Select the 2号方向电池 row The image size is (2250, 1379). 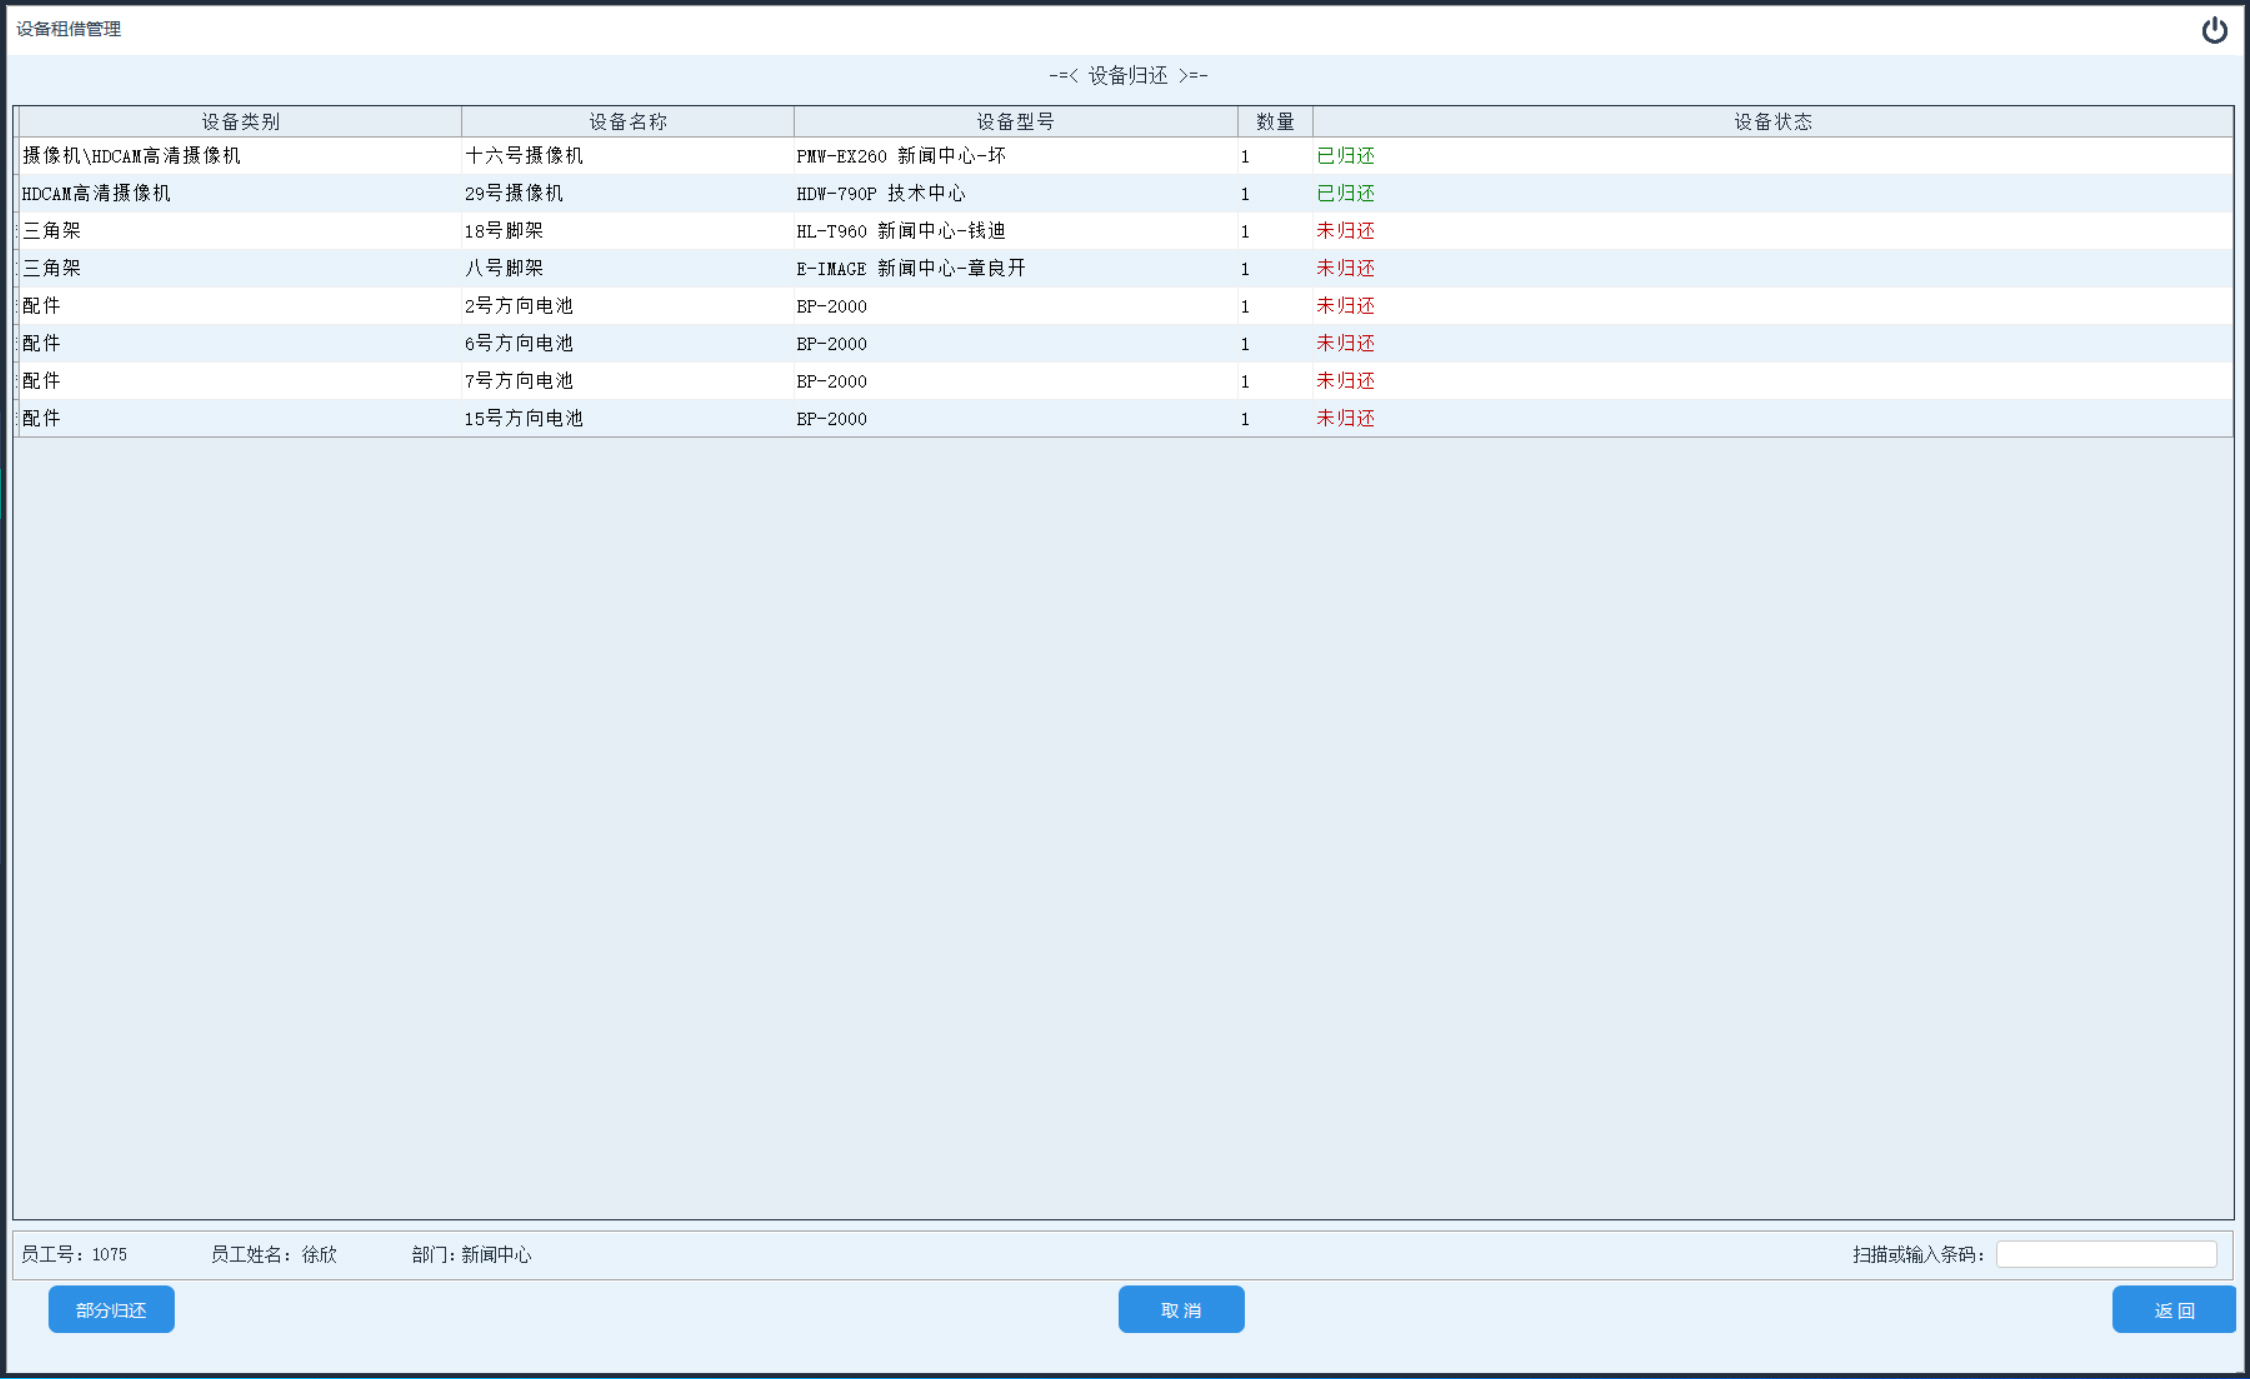pyautogui.click(x=519, y=306)
